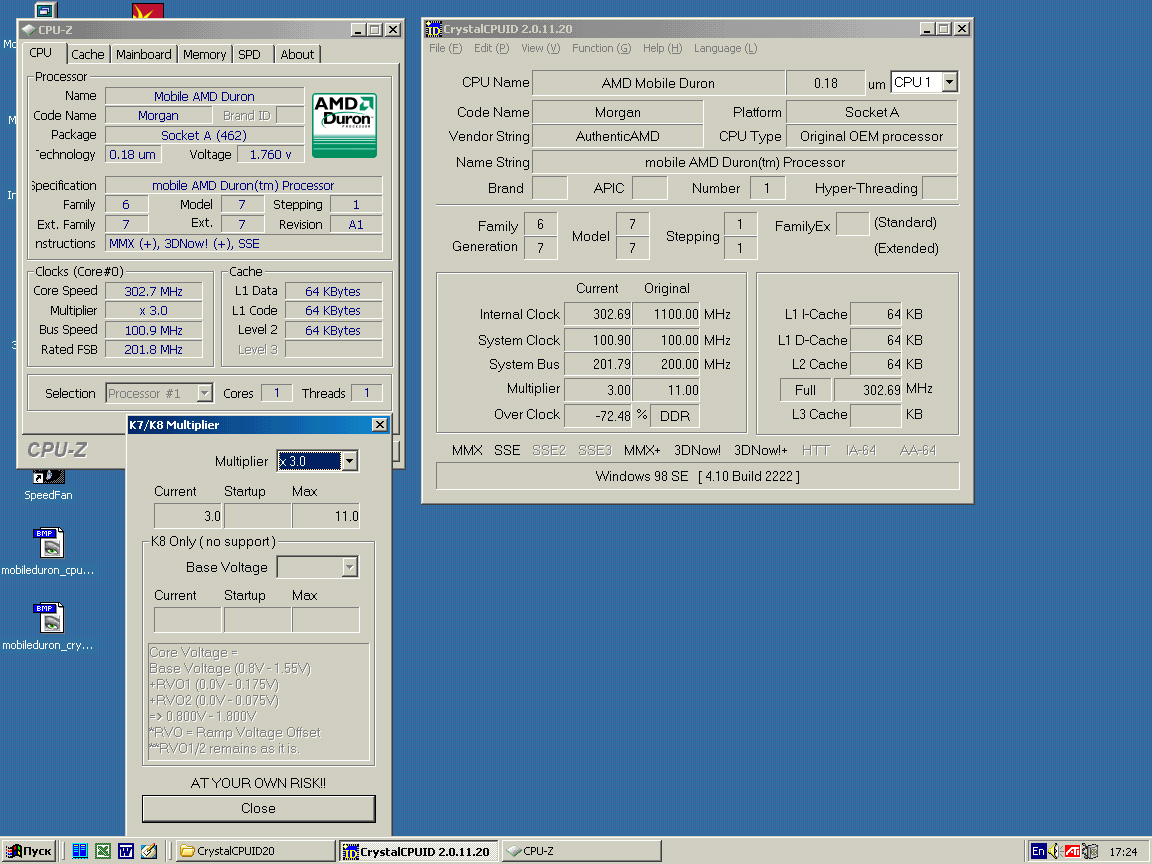This screenshot has height=864, width=1152.
Task: Open the mobileduron_cry BMP file icon
Action: point(48,620)
